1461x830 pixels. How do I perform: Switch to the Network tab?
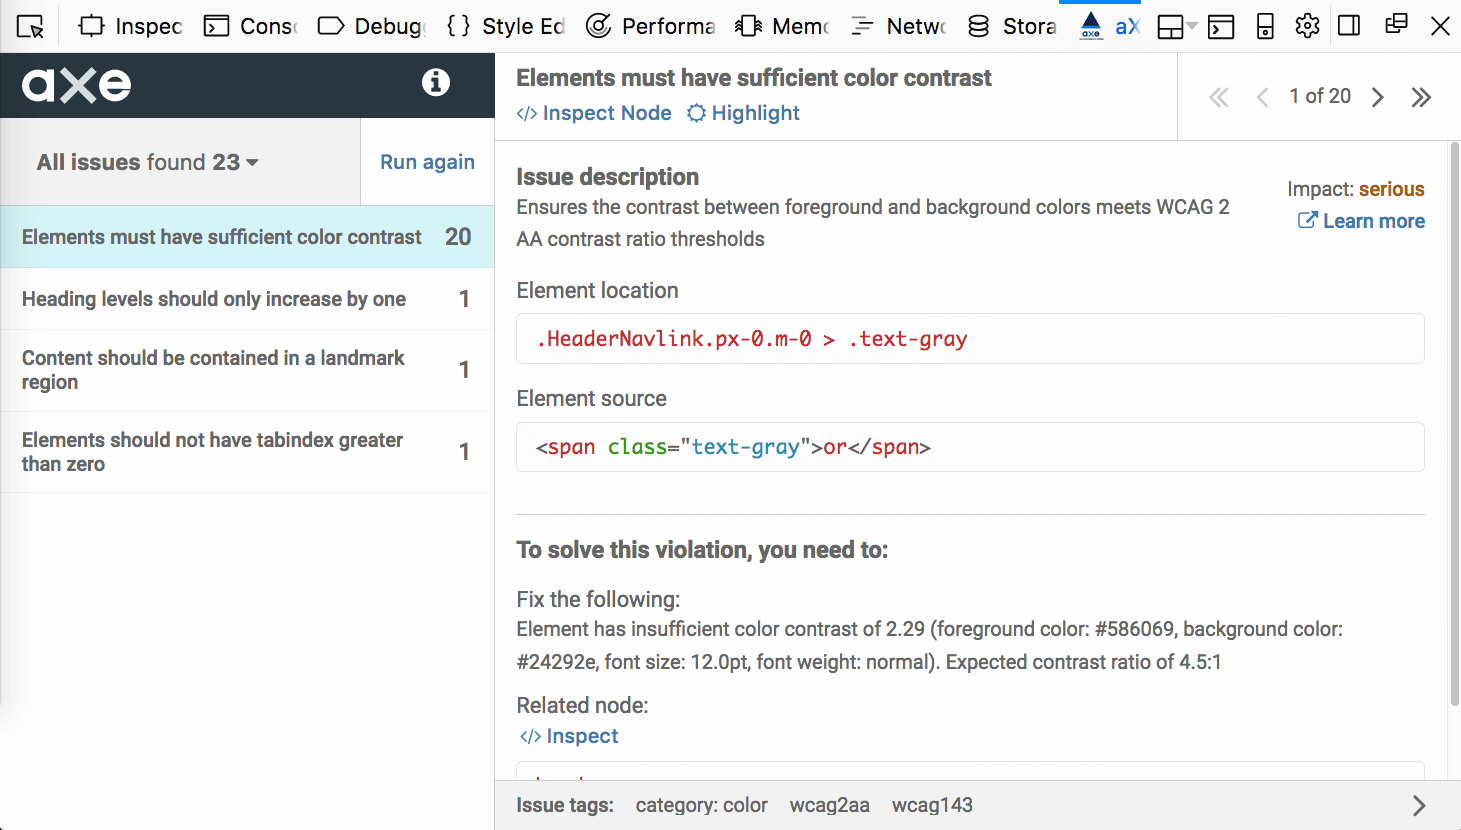[x=898, y=27]
